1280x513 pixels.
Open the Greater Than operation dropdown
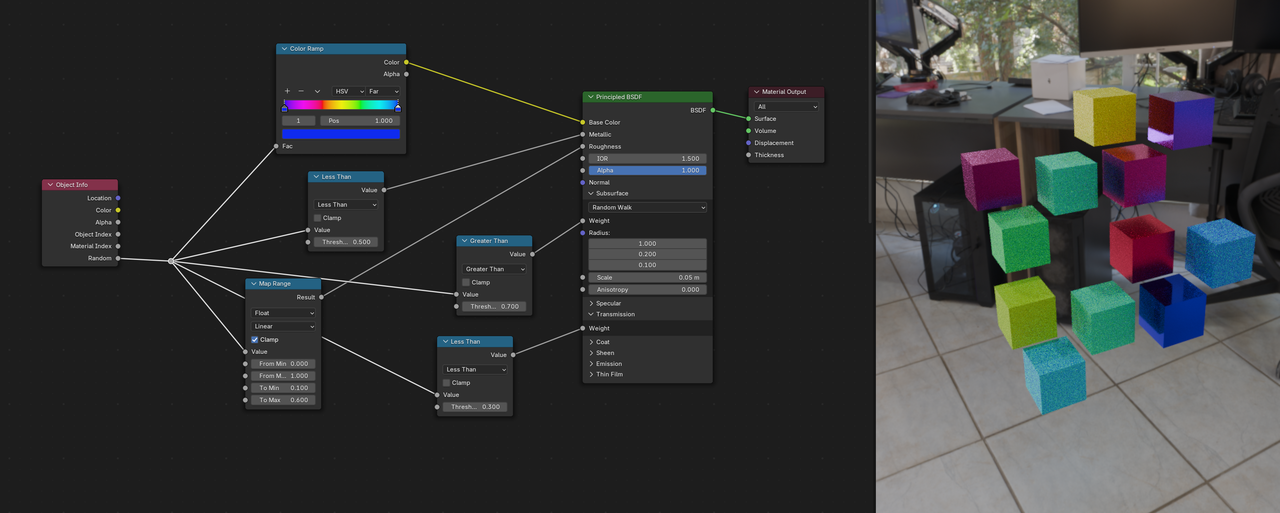click(x=494, y=269)
